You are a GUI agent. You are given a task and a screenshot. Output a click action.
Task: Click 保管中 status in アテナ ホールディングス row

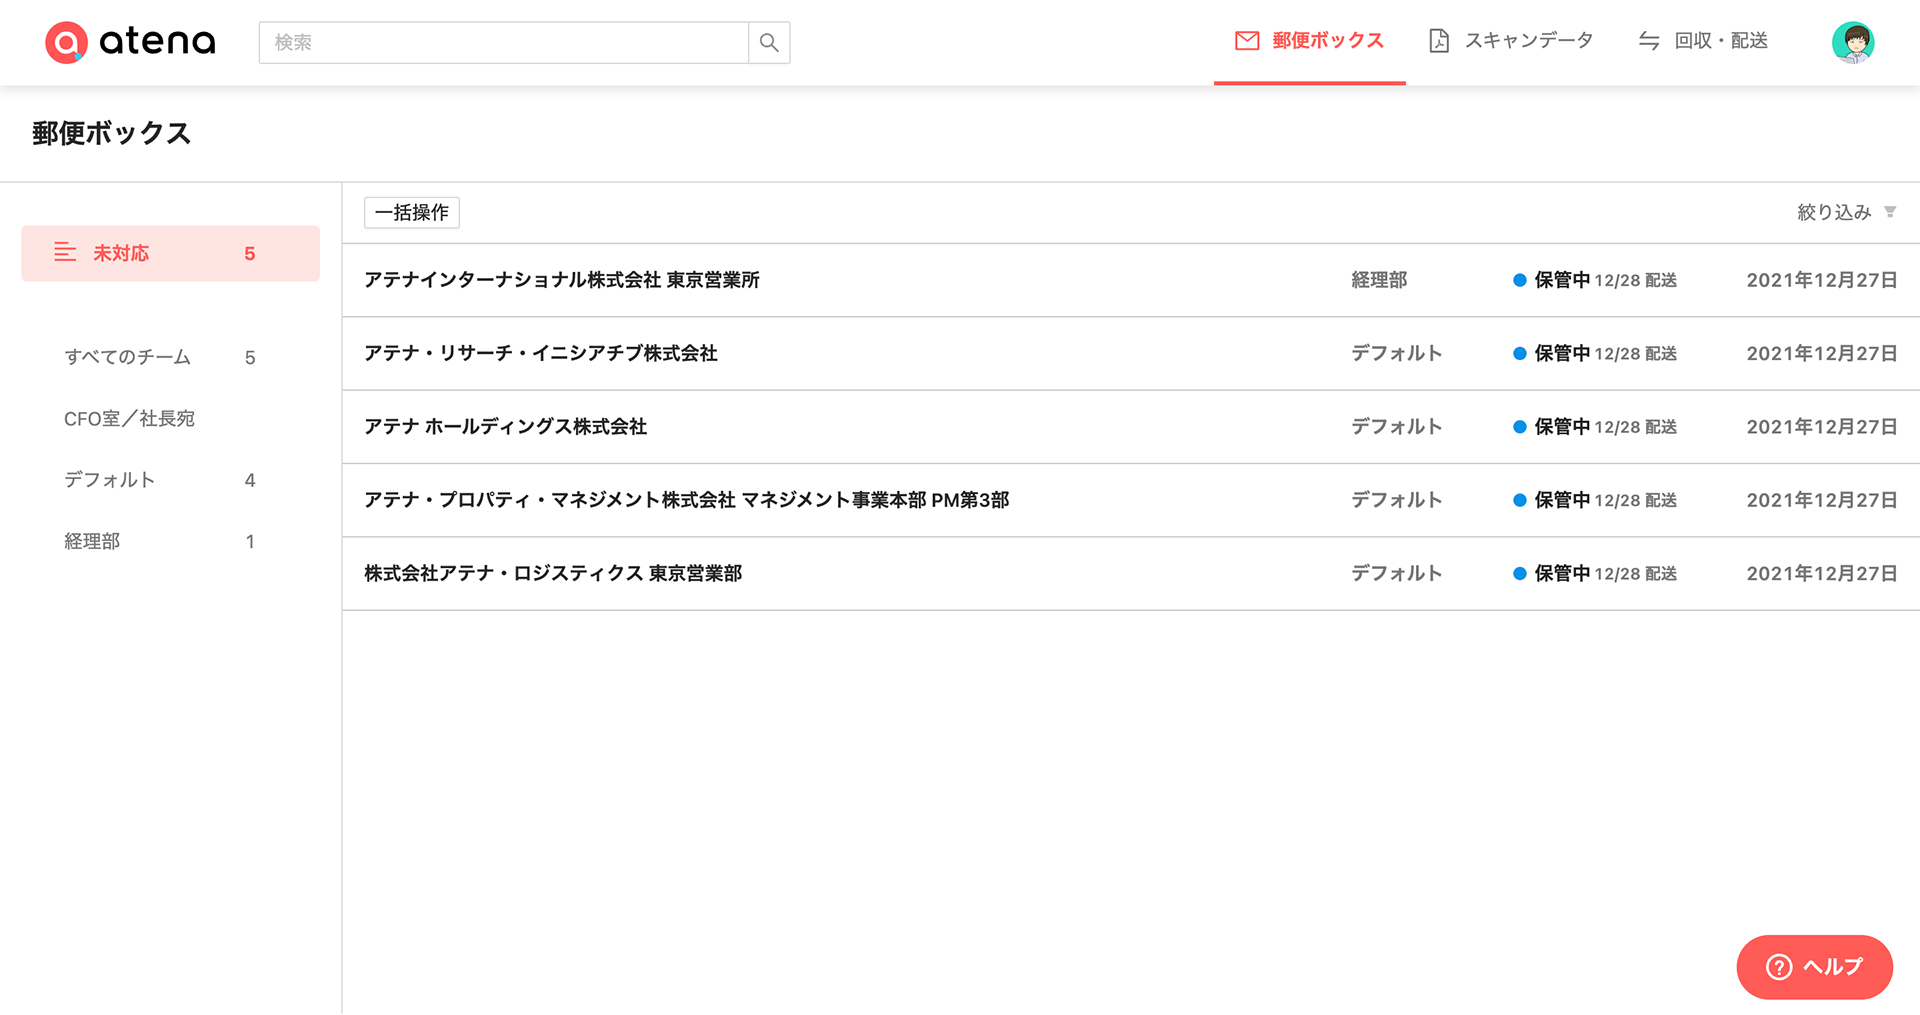click(1562, 427)
